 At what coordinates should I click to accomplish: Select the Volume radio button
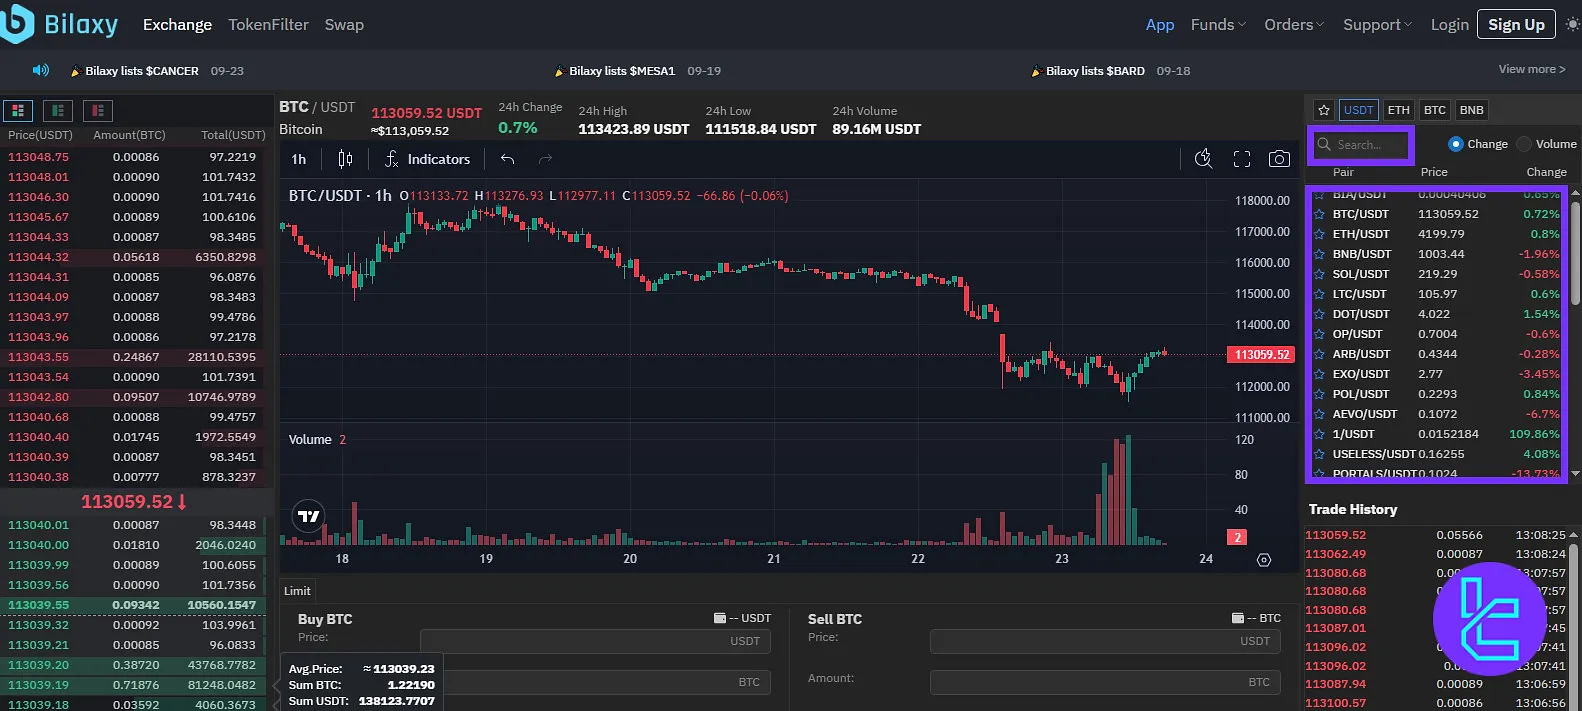pyautogui.click(x=1524, y=144)
